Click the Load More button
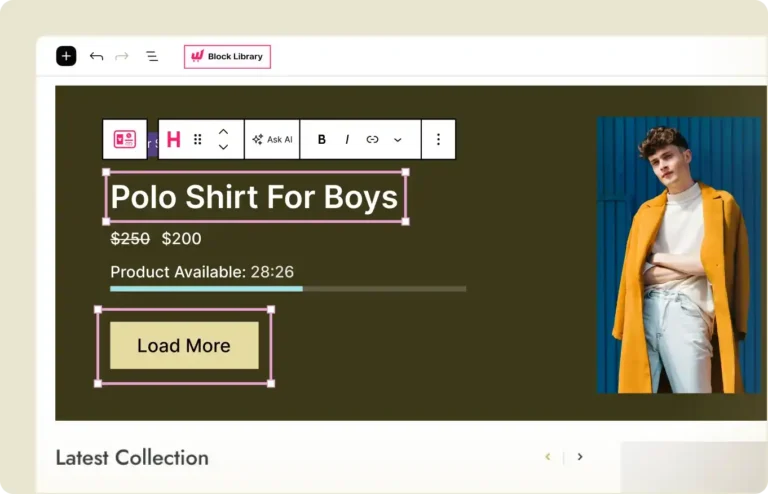 pos(184,346)
